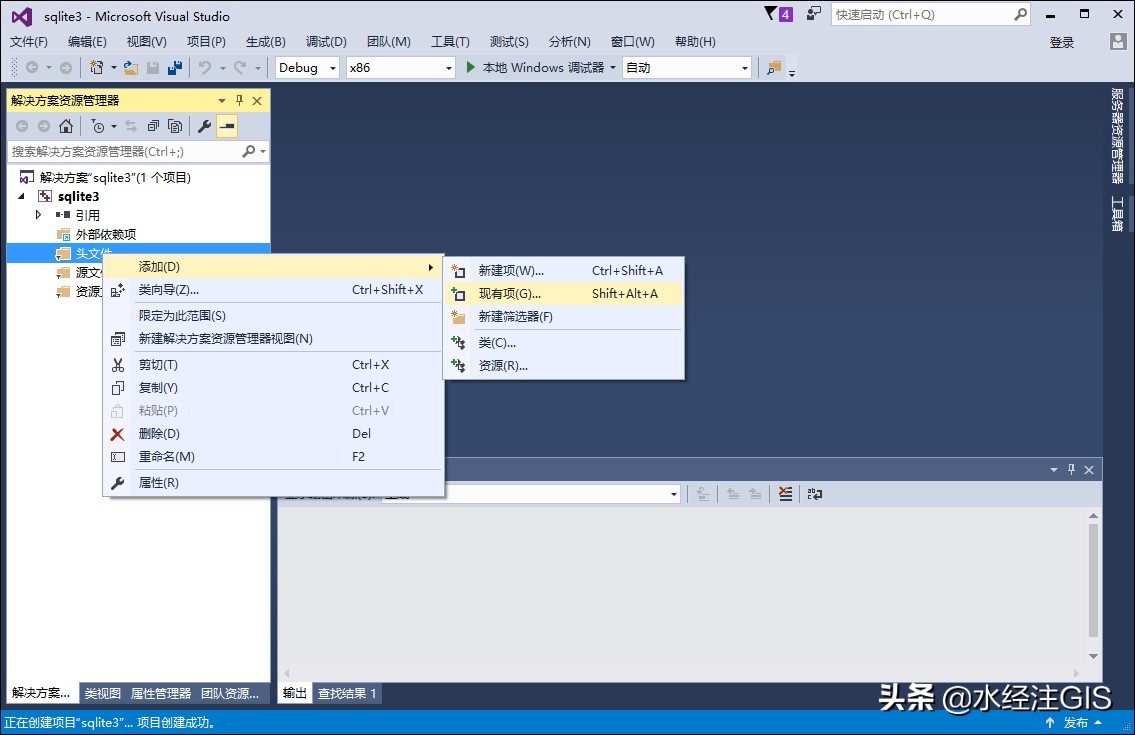This screenshot has width=1135, height=735.
Task: Select 现有项(G)... from the submenu
Action: pos(564,293)
